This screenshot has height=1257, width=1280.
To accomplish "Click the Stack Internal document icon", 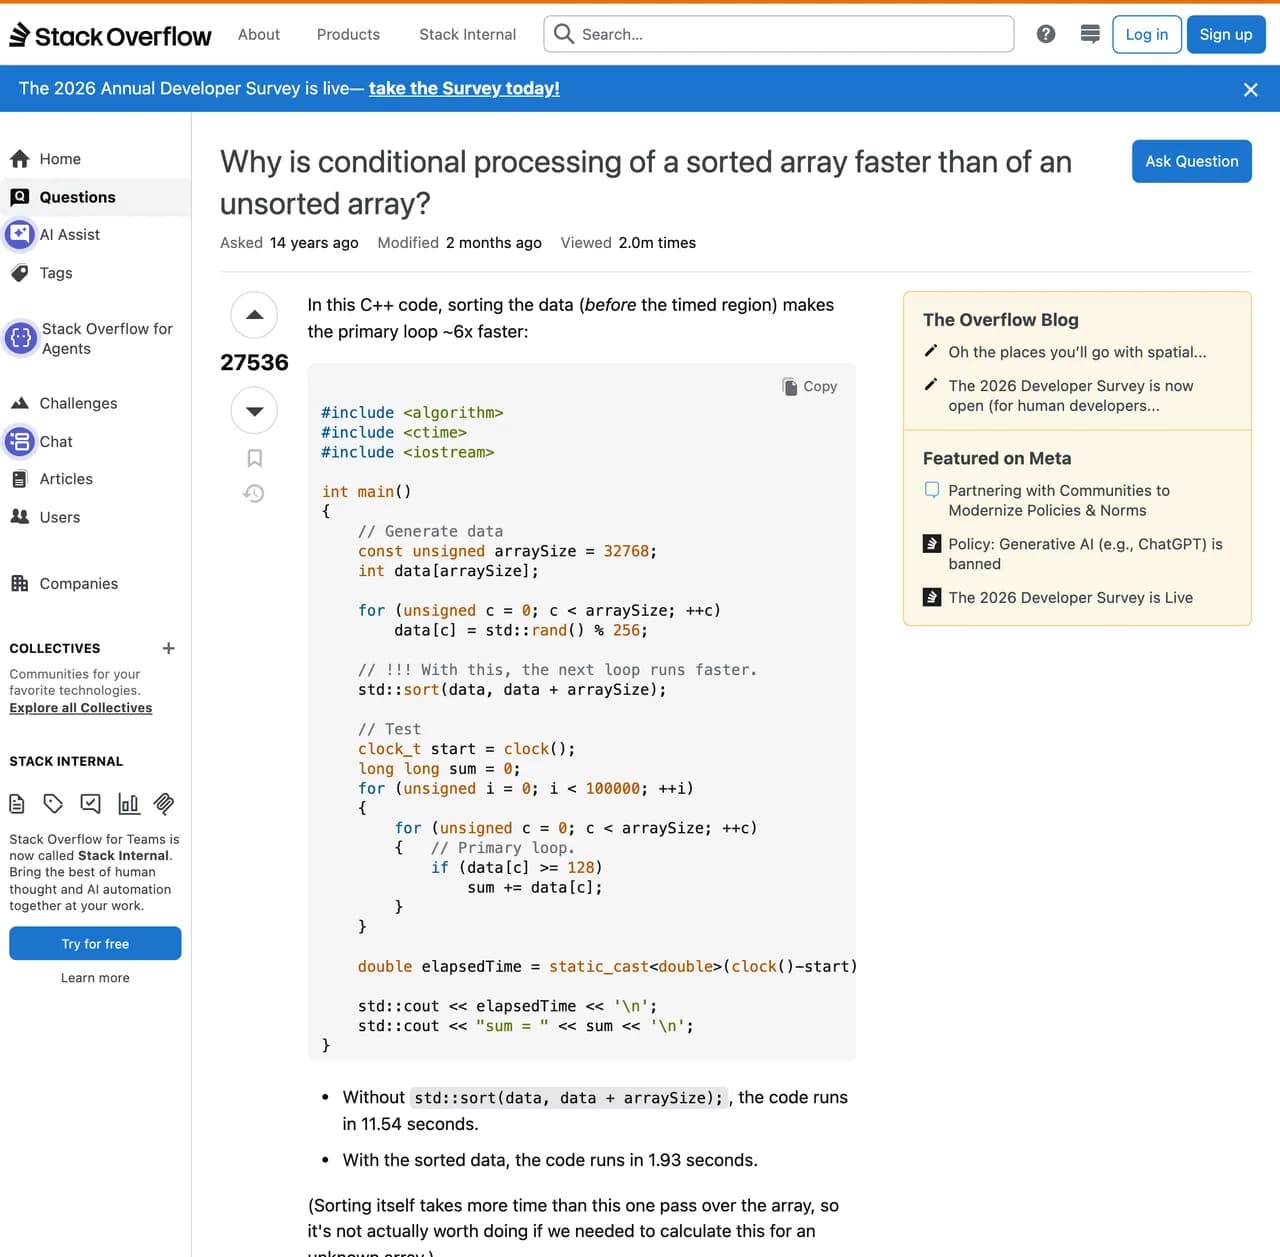I will [x=17, y=803].
